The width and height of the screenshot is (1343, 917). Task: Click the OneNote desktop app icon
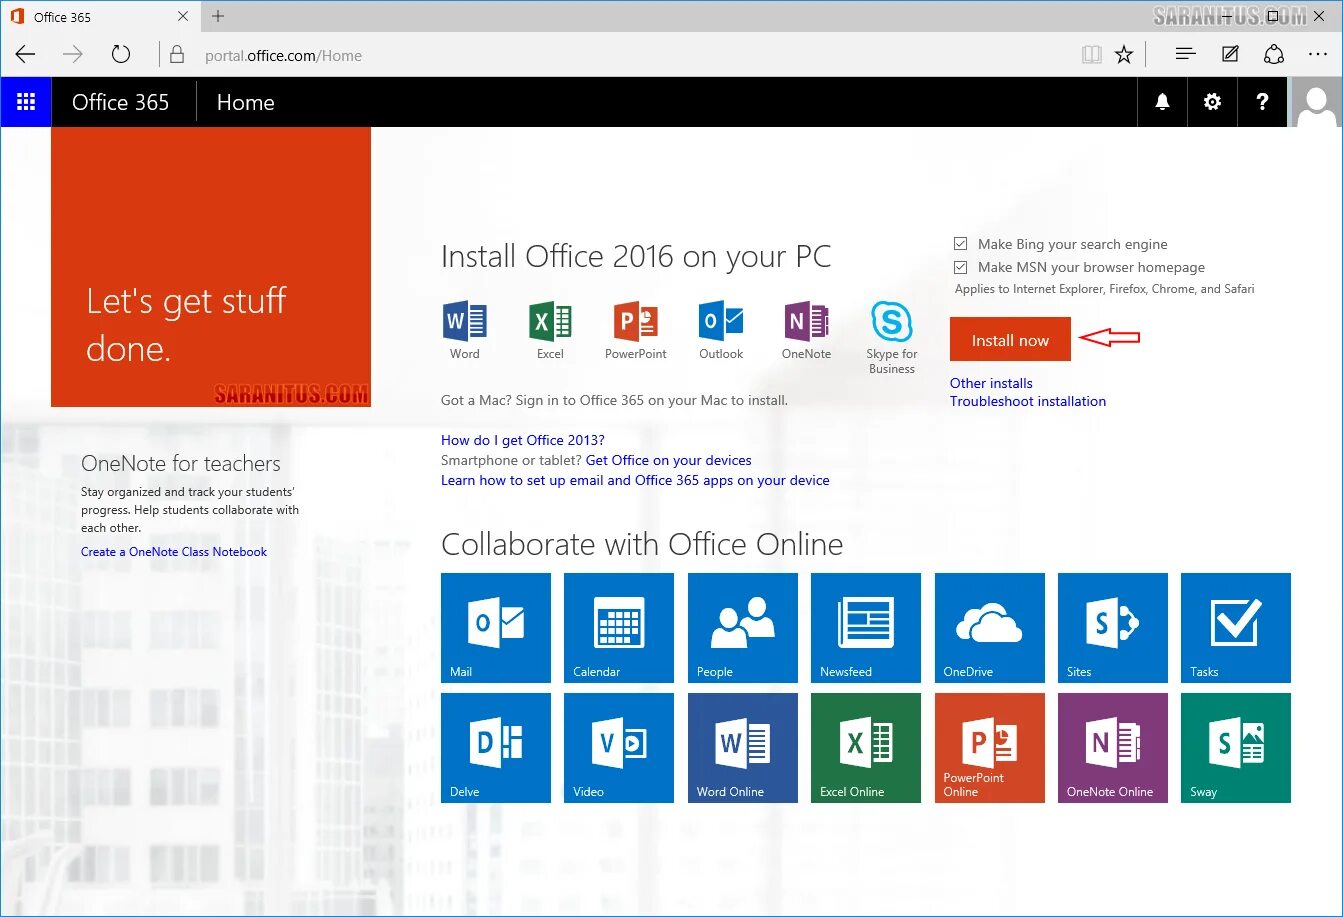806,322
